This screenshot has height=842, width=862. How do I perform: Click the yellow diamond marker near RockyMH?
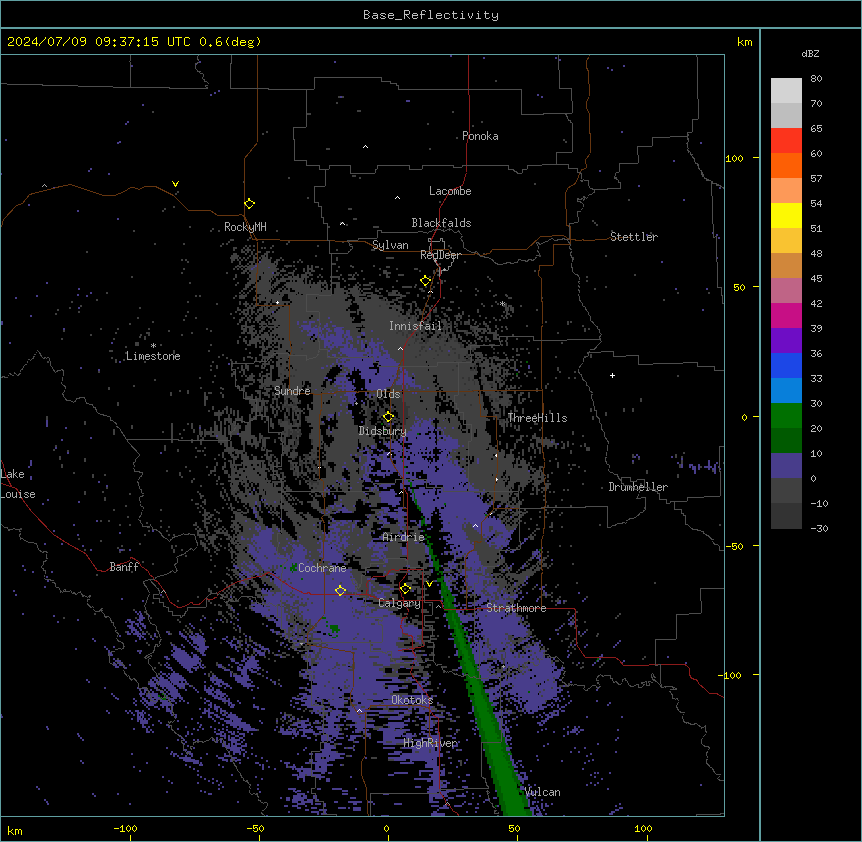pos(249,203)
